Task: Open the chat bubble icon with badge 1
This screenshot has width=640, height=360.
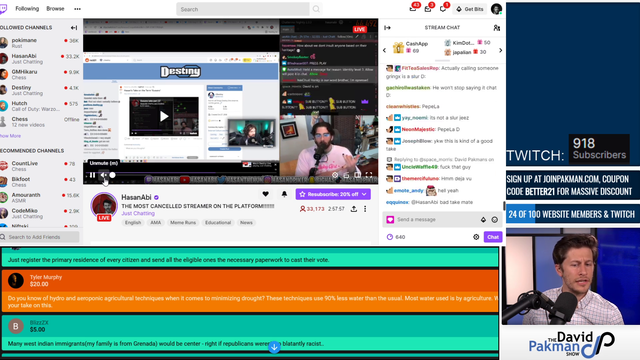Action: coord(443,9)
